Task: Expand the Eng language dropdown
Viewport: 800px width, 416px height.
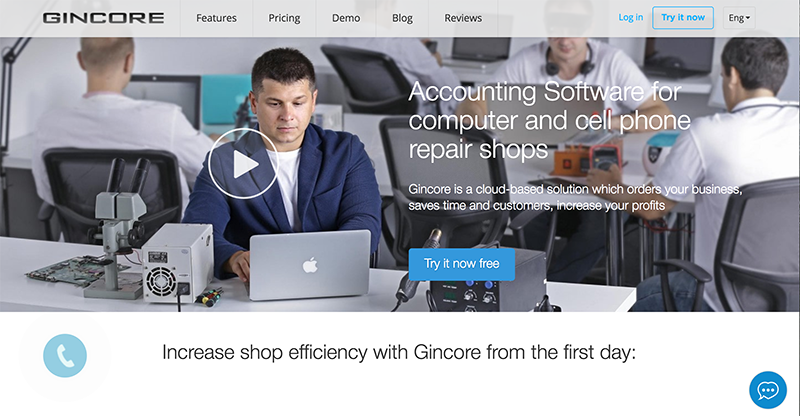Action: 739,18
